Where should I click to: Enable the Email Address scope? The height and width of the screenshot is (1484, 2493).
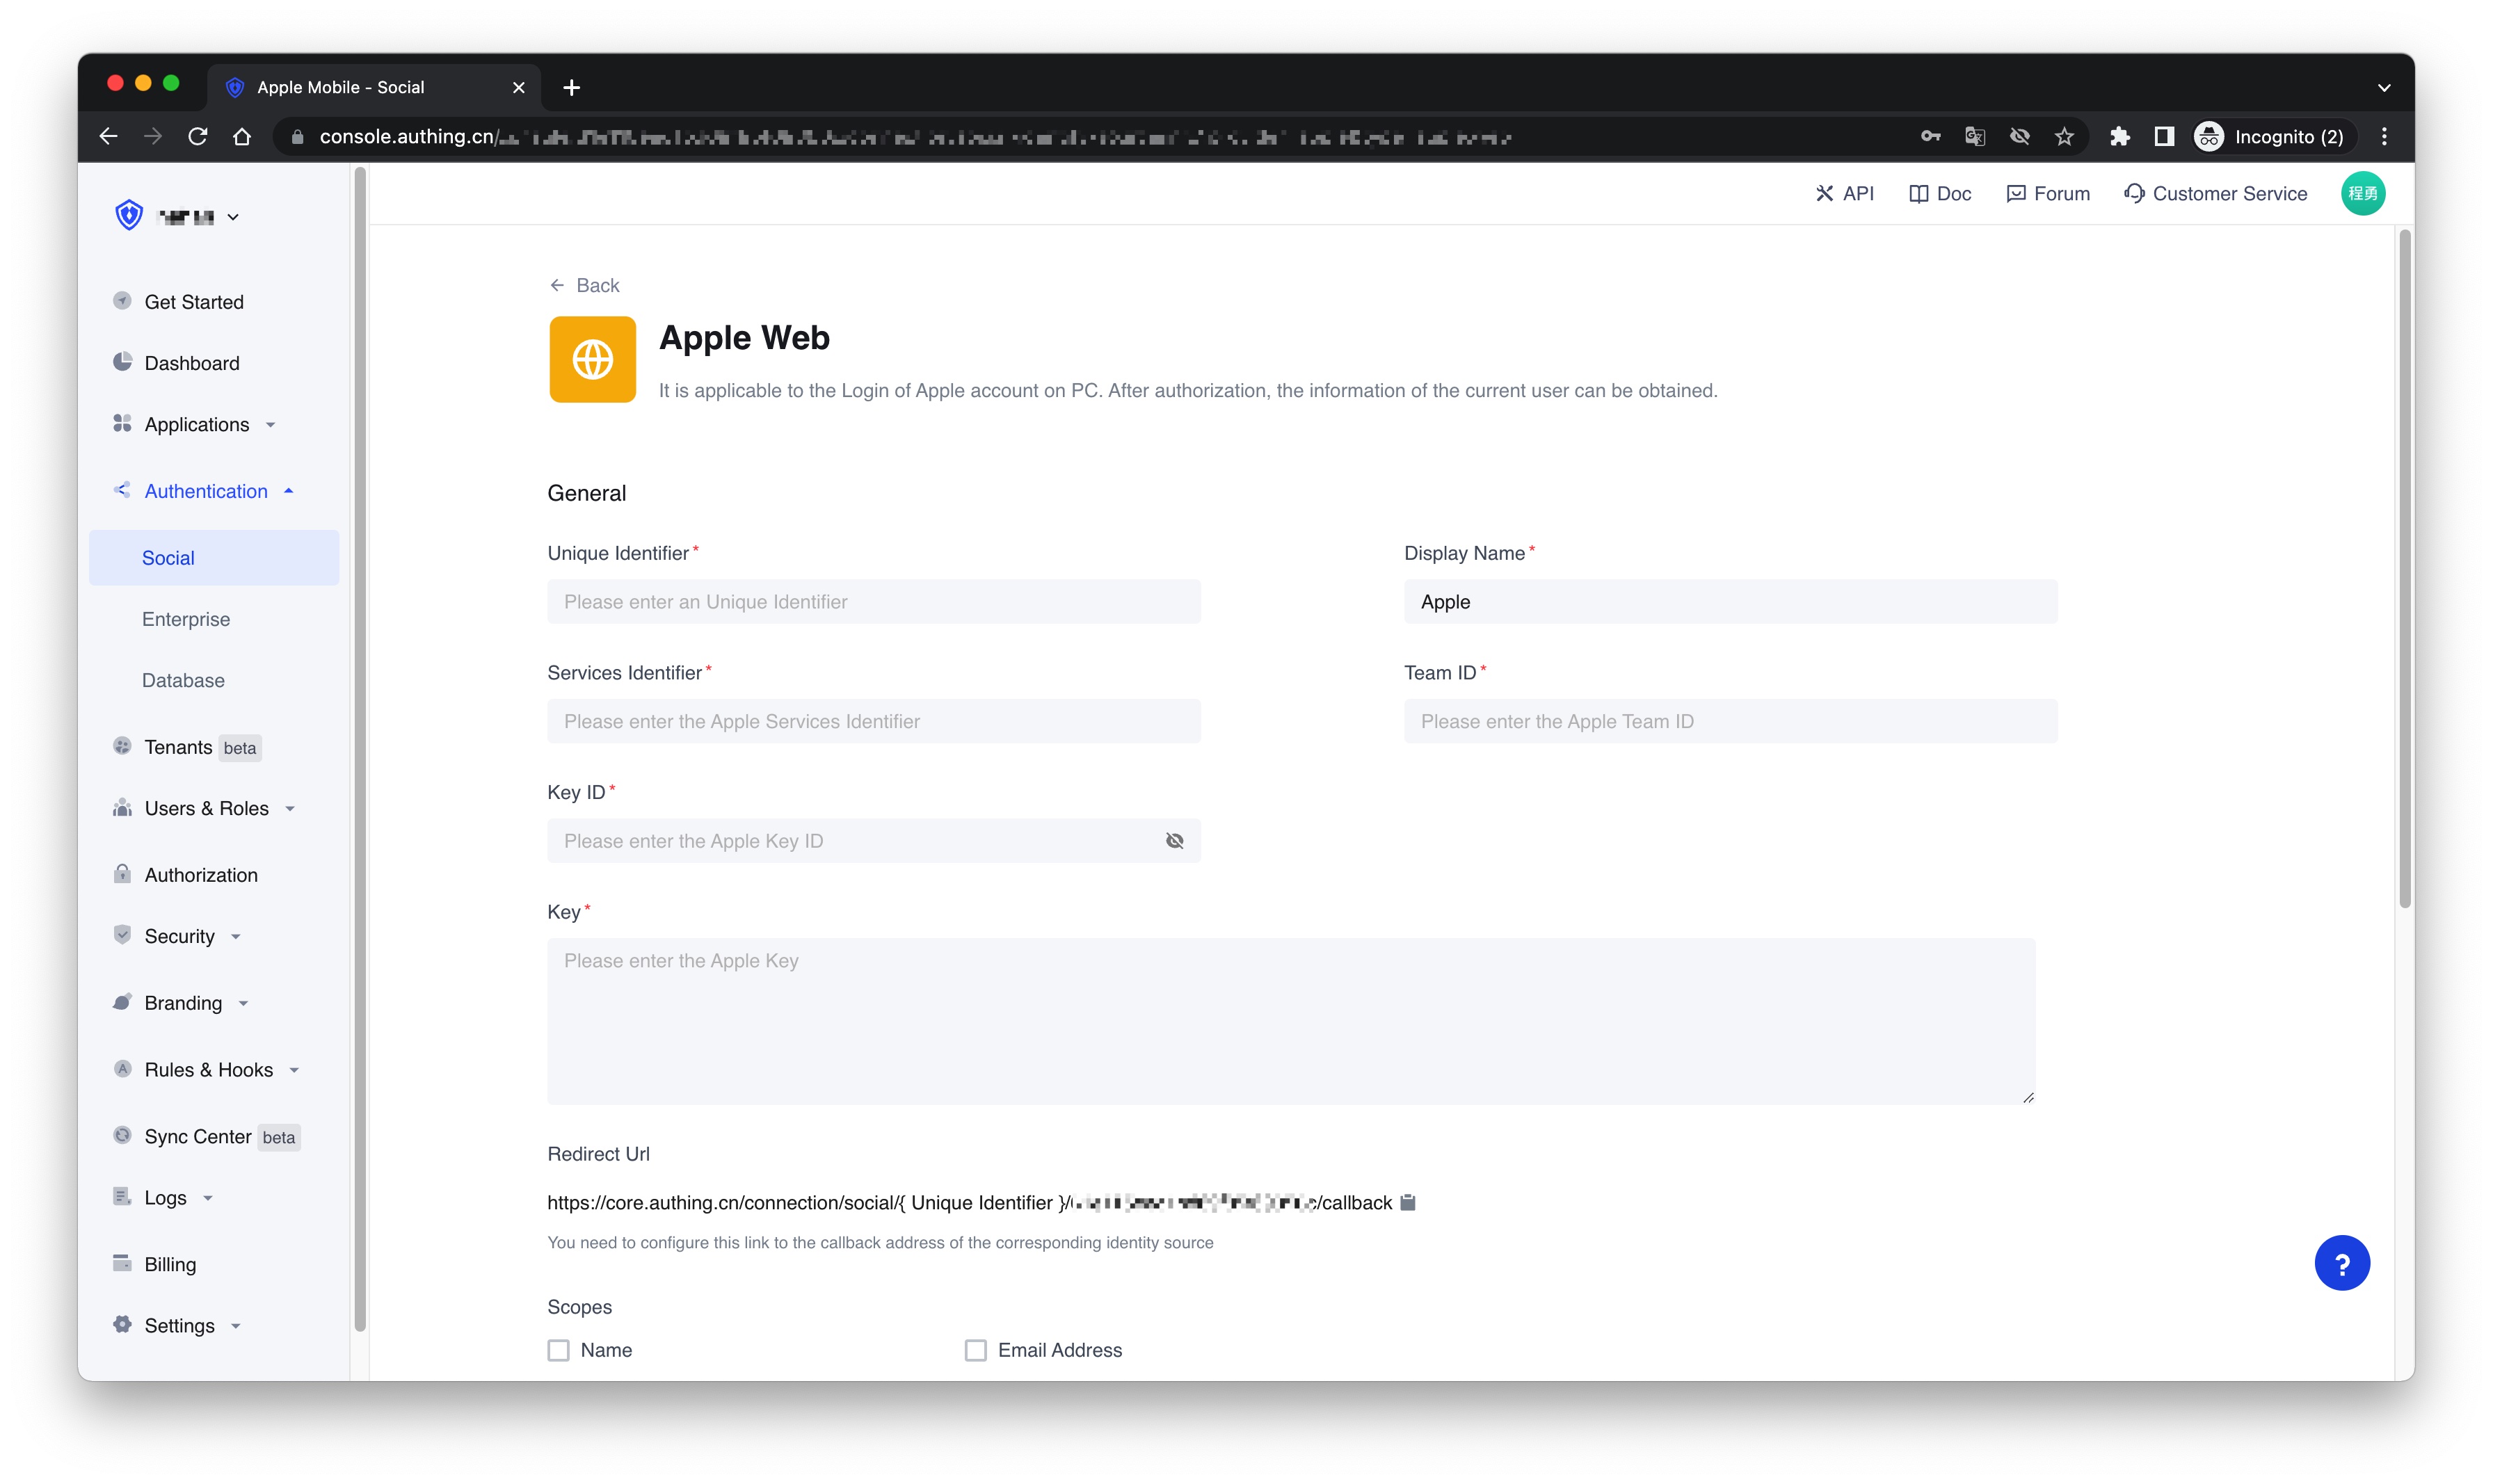click(x=975, y=1350)
